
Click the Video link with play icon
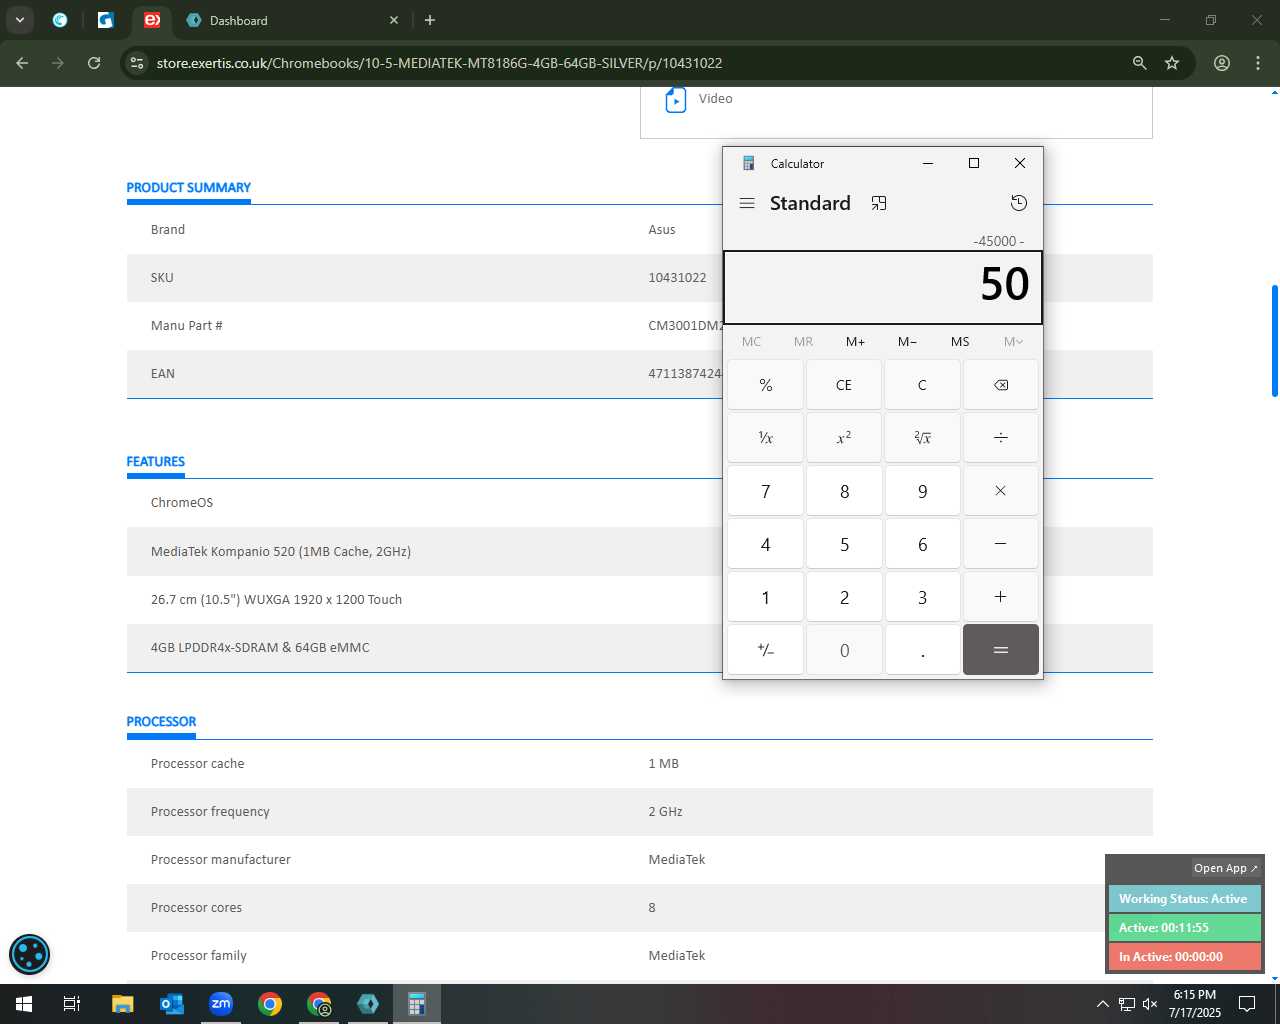coord(699,99)
